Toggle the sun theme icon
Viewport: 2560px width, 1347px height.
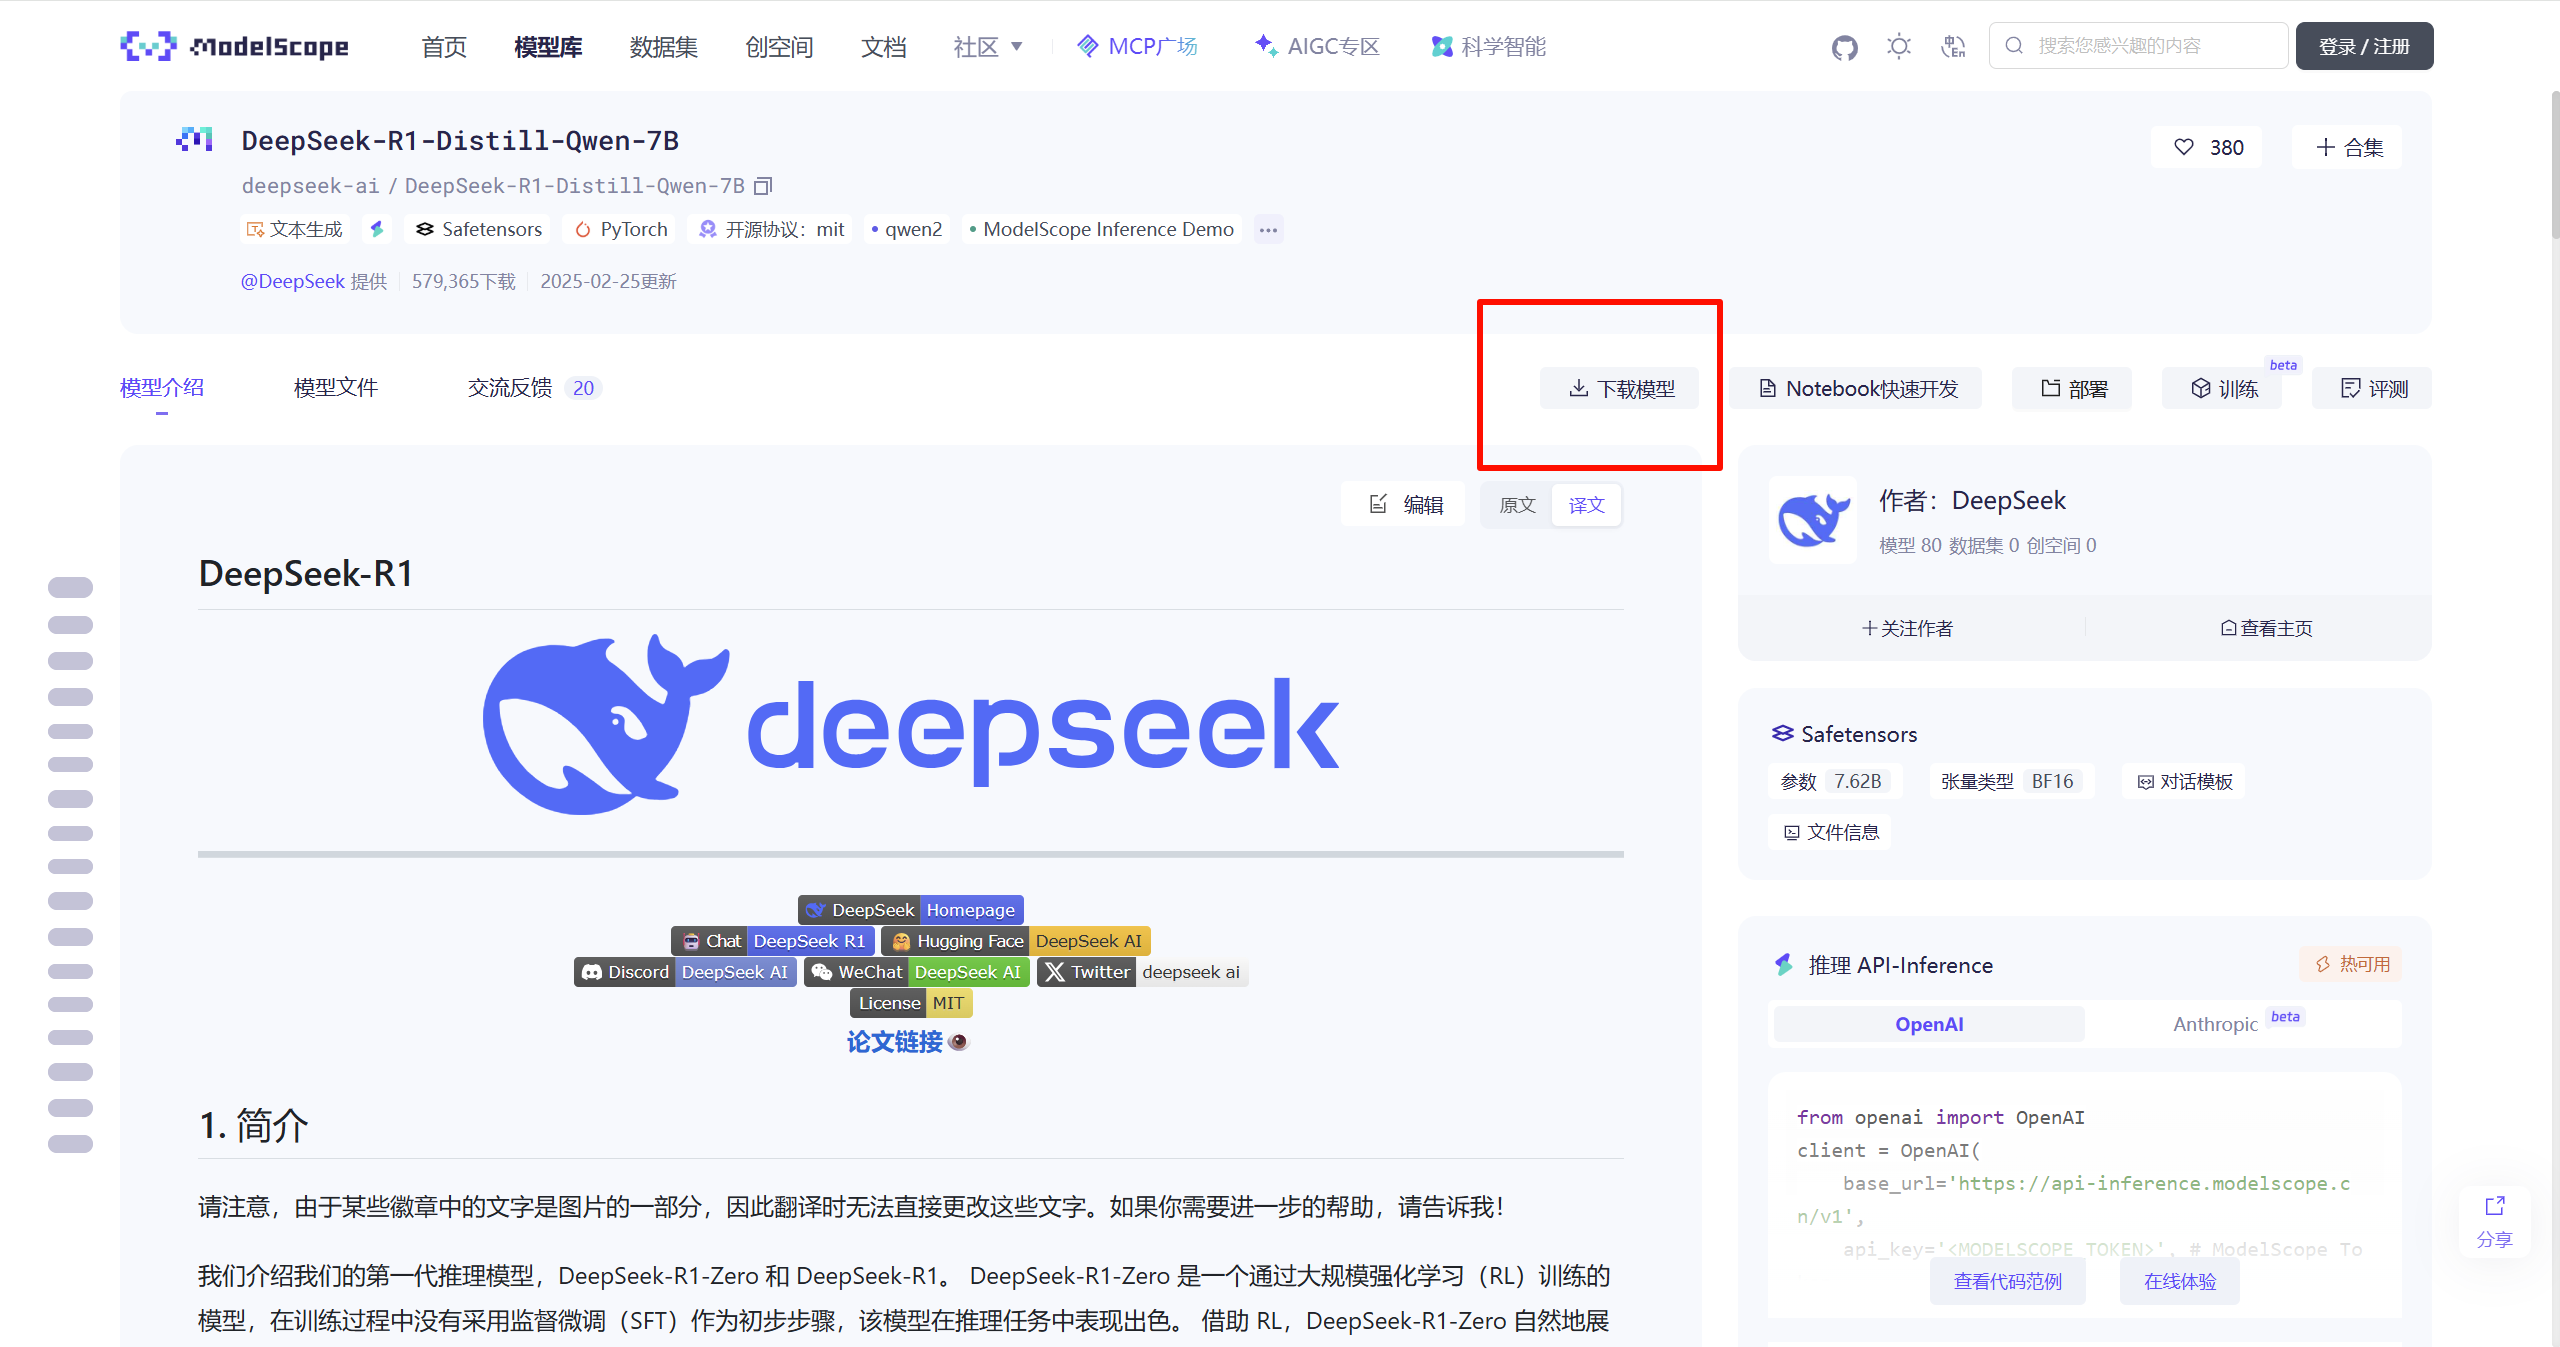[1898, 46]
